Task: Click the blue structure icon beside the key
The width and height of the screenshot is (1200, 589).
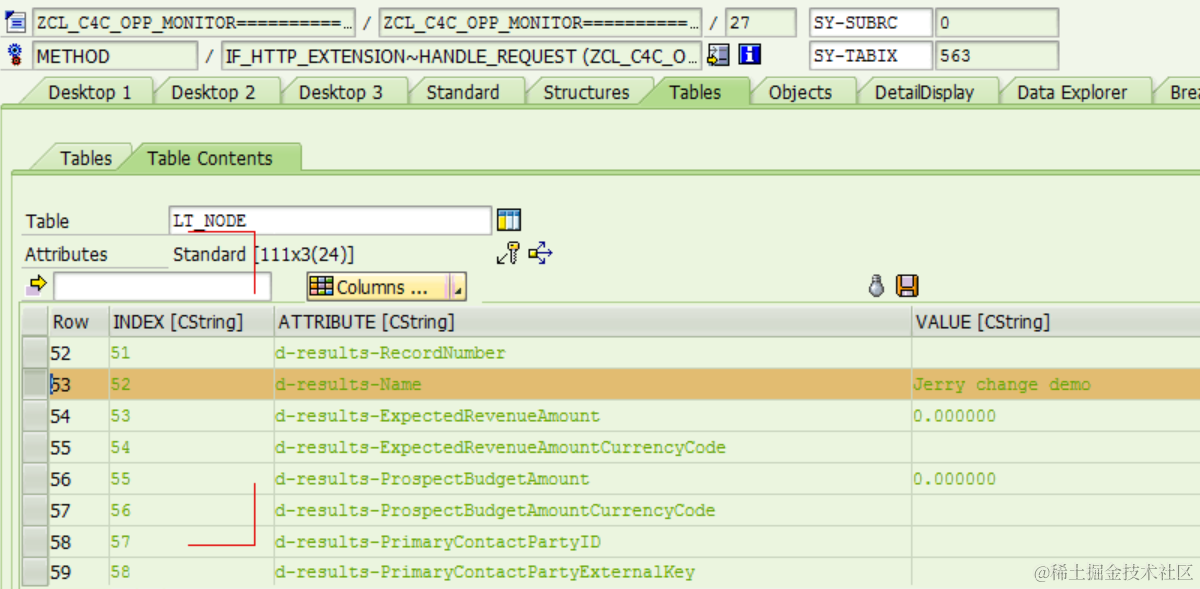Action: 540,253
